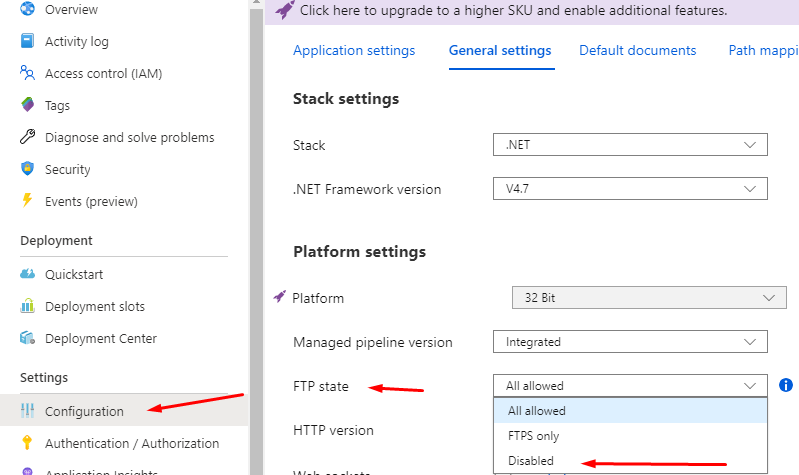Expand the .NET Framework version dropdown
The height and width of the screenshot is (475, 799).
630,188
